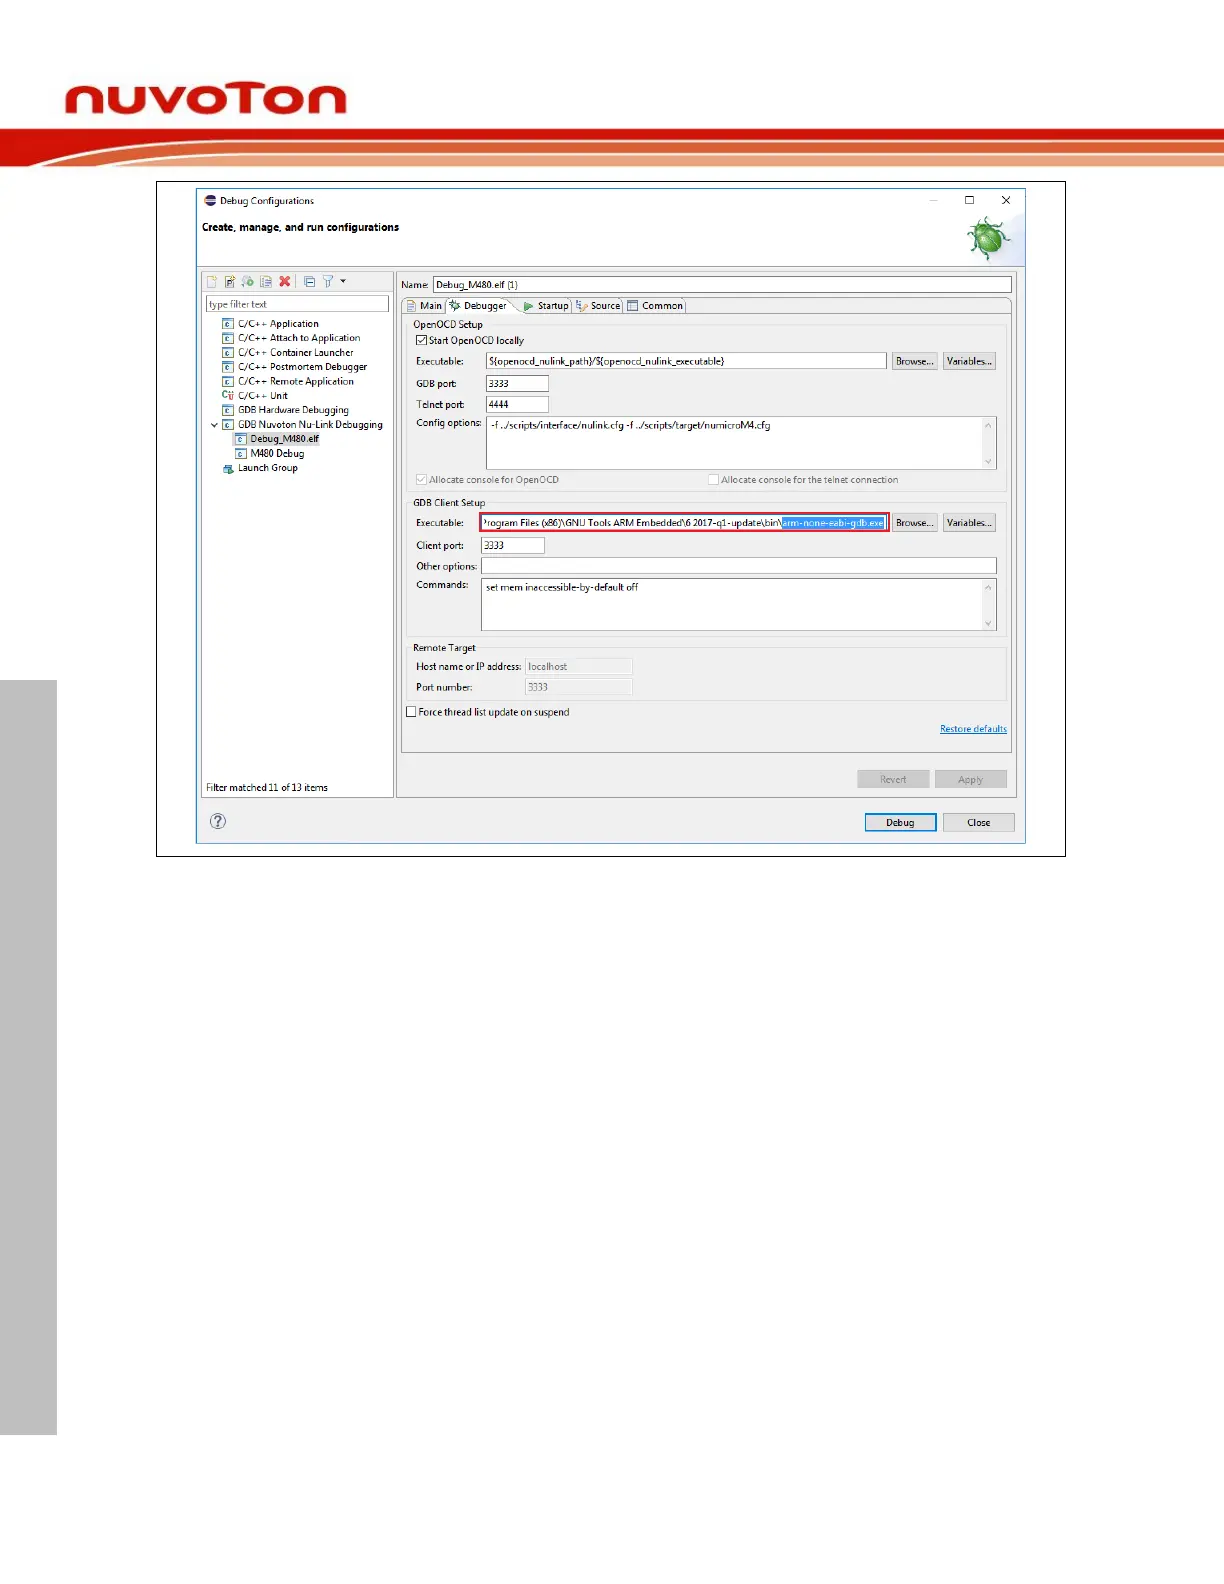Toggle Start OpenOCD locally checkbox

[x=422, y=341]
